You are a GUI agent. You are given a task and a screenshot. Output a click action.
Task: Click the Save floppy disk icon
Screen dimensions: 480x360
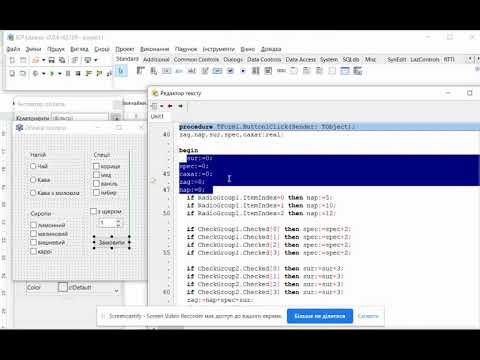pos(52,60)
